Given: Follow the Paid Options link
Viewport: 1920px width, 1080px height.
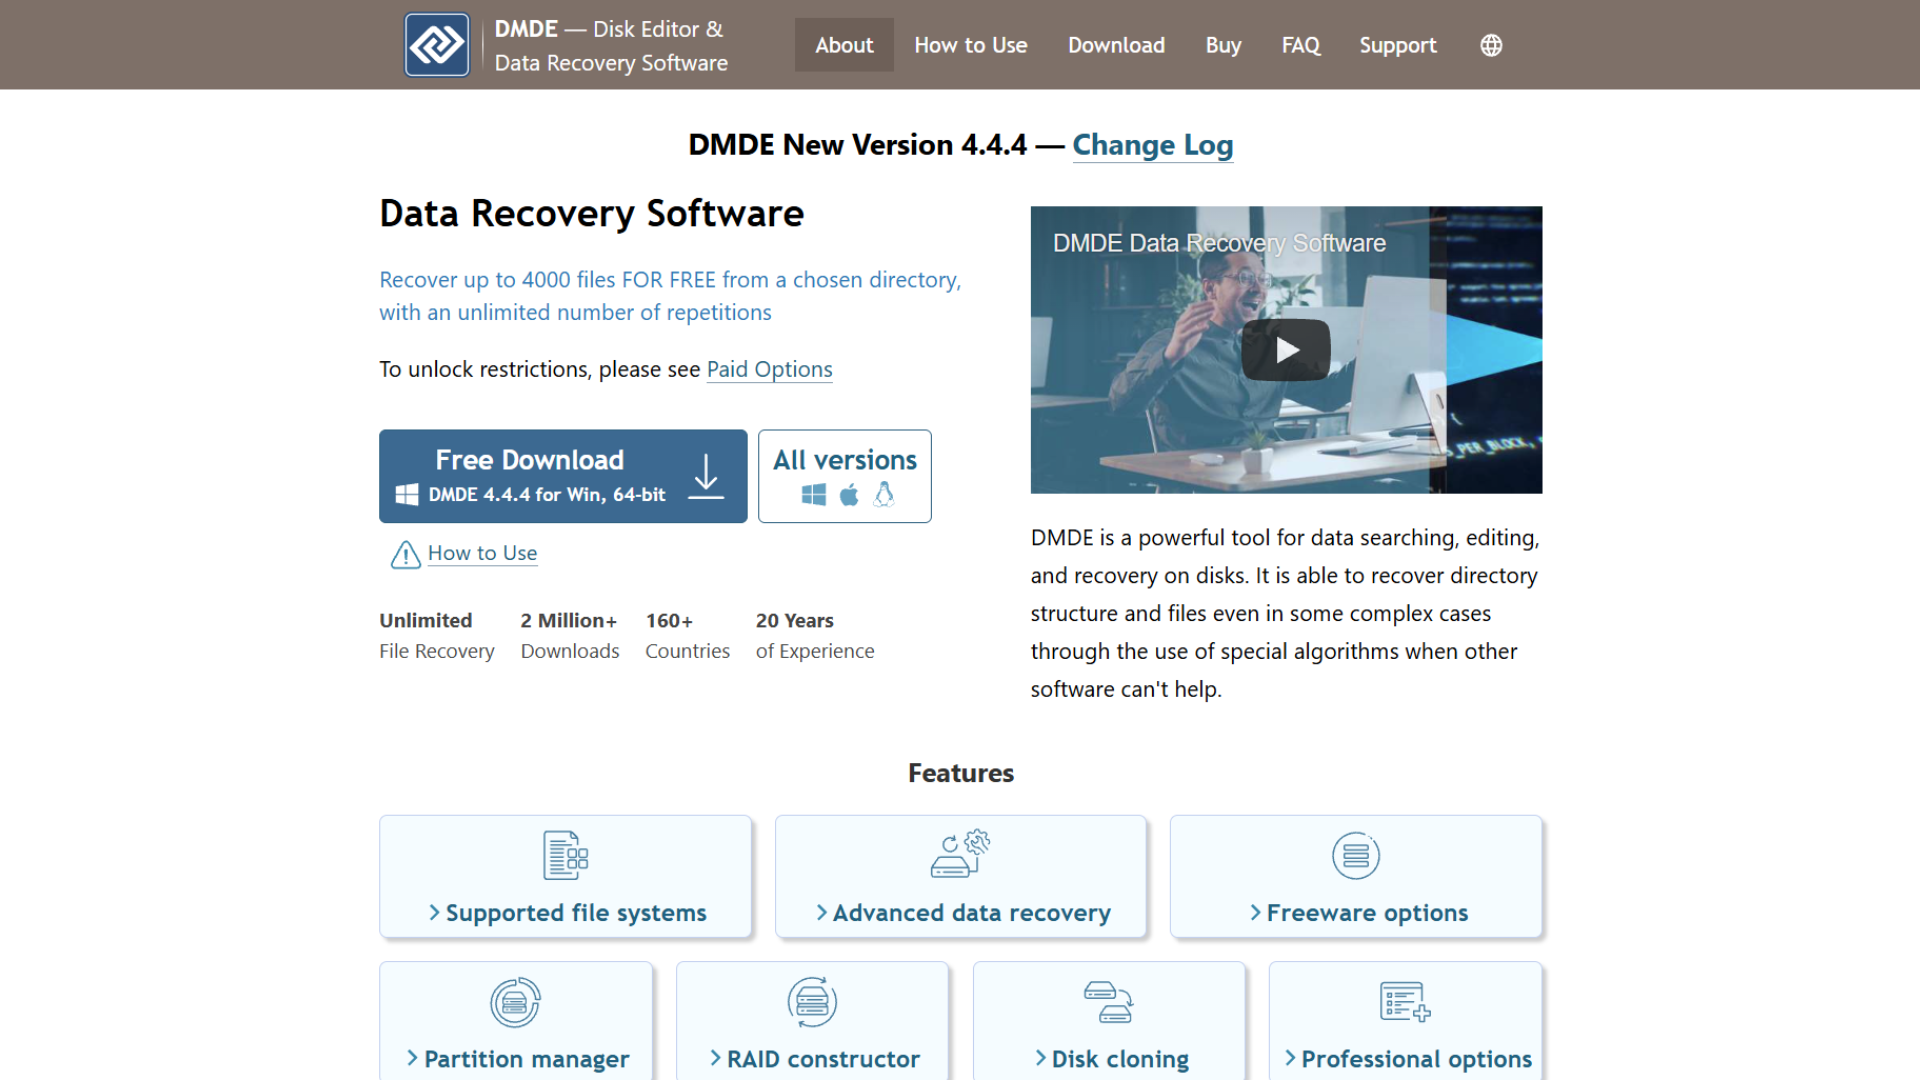Looking at the screenshot, I should coord(769,369).
